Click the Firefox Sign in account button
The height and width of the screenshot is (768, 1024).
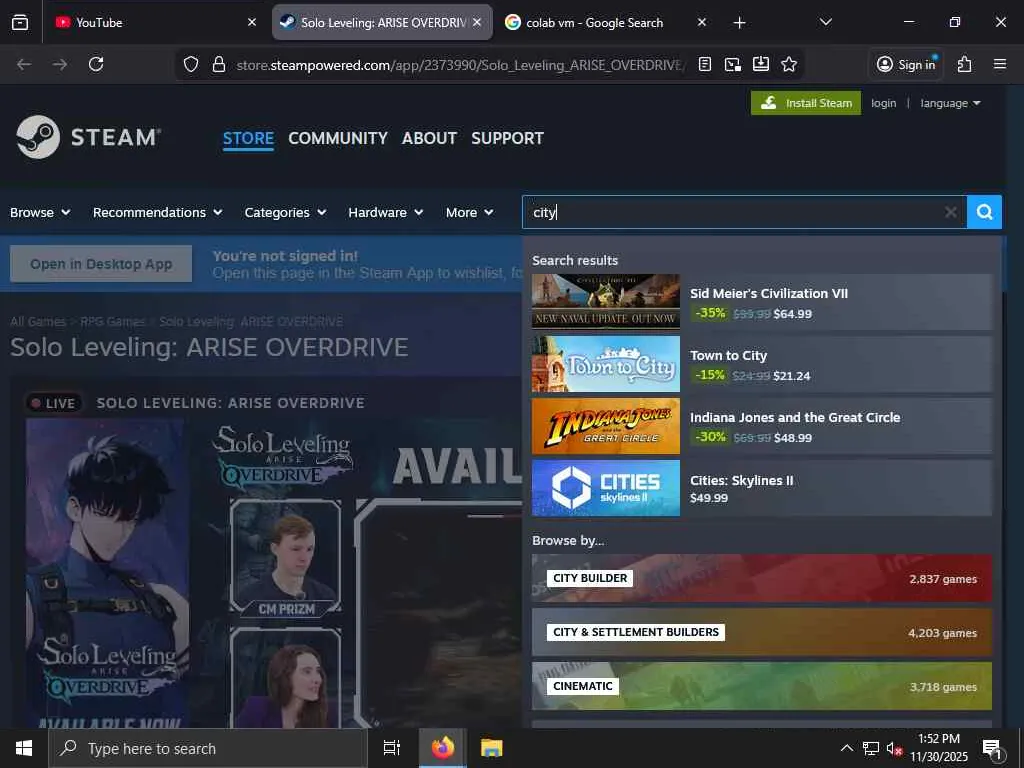tap(906, 64)
